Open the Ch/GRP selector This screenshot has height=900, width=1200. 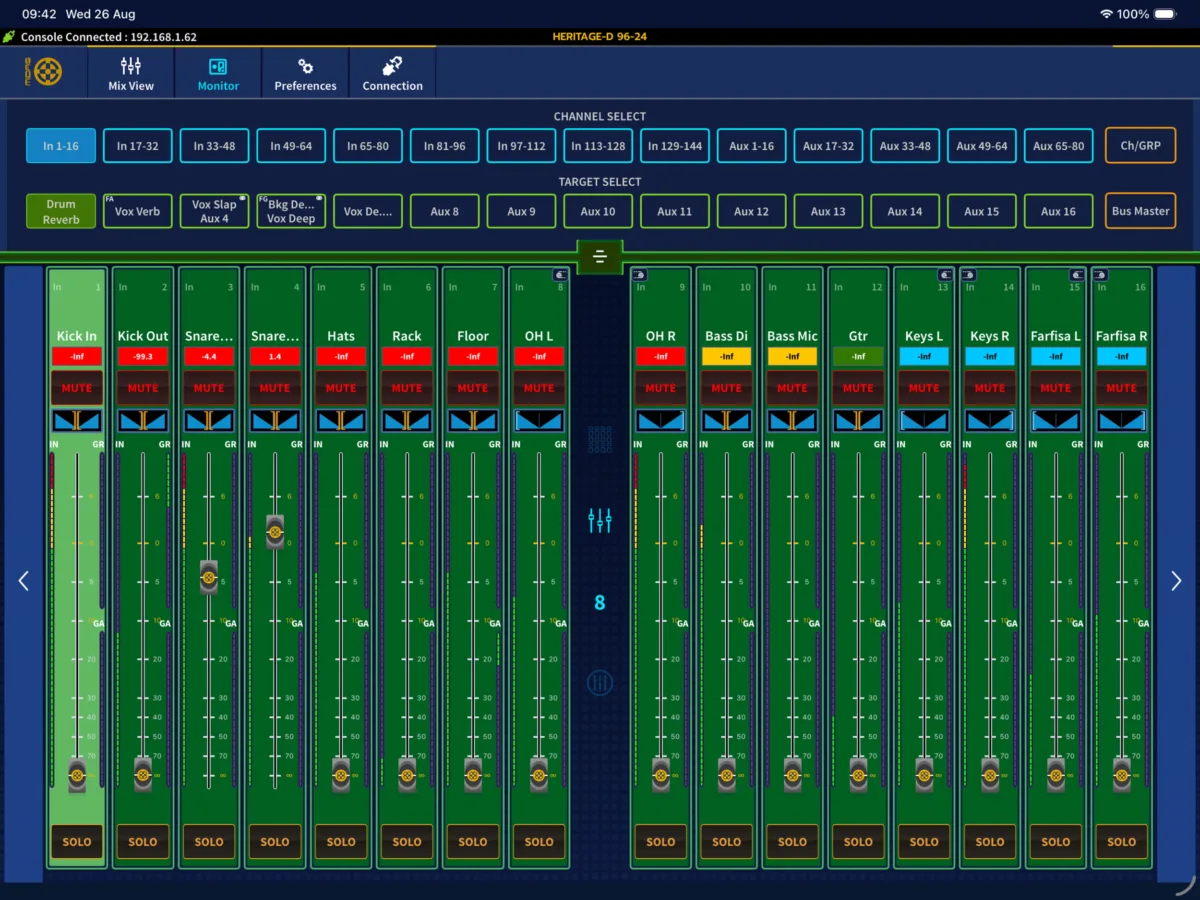[1140, 146]
